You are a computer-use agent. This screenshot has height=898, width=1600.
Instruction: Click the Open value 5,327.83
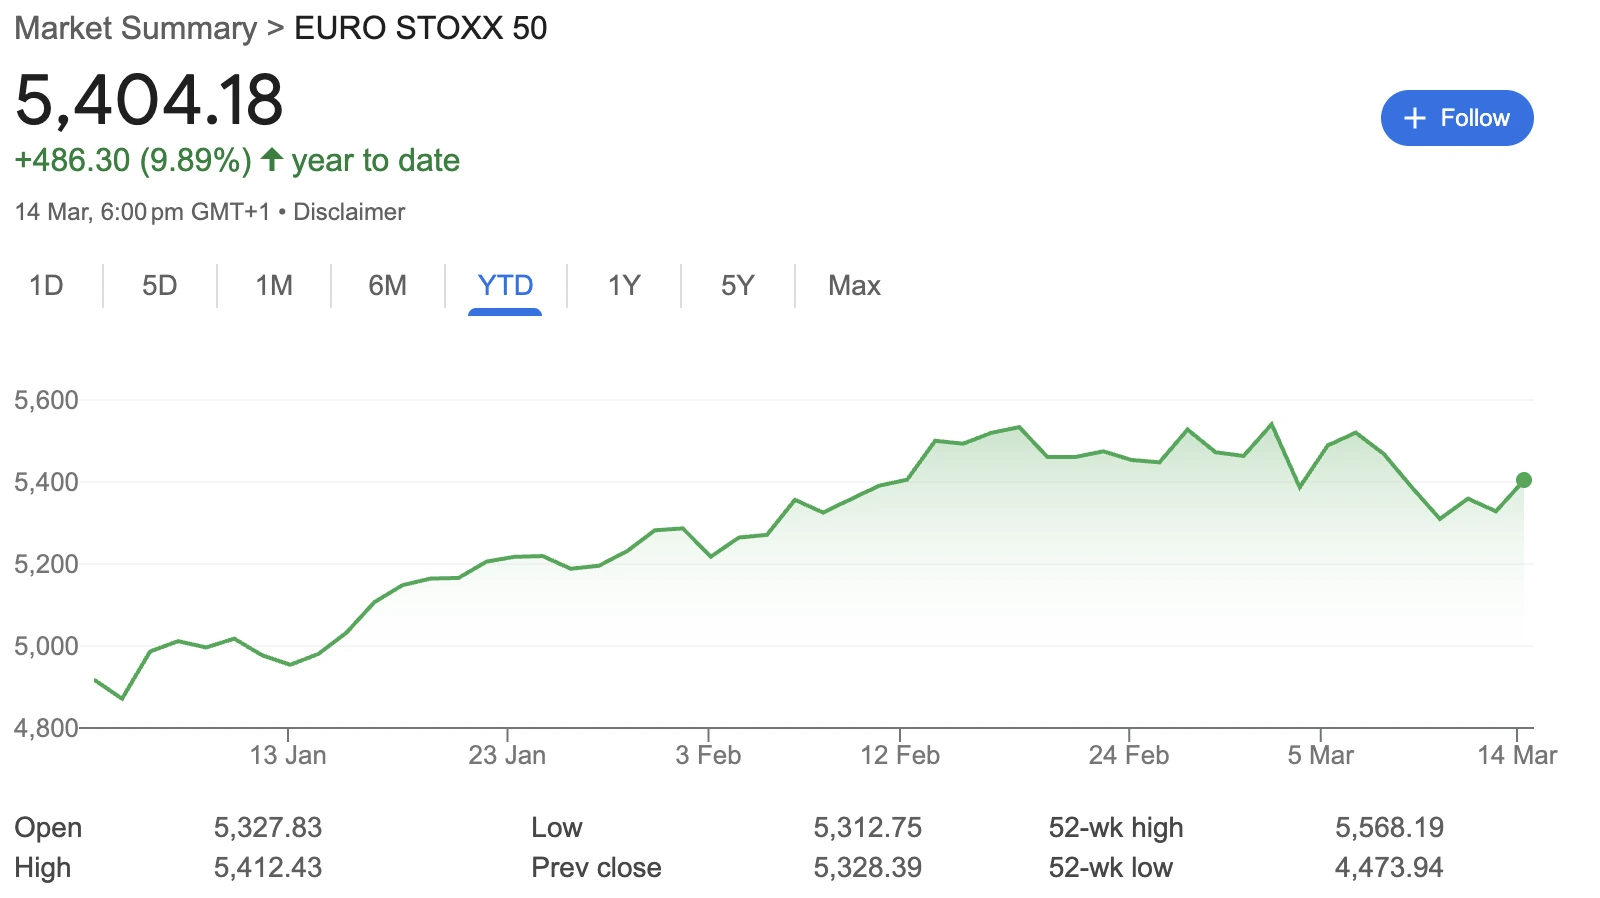pyautogui.click(x=268, y=828)
